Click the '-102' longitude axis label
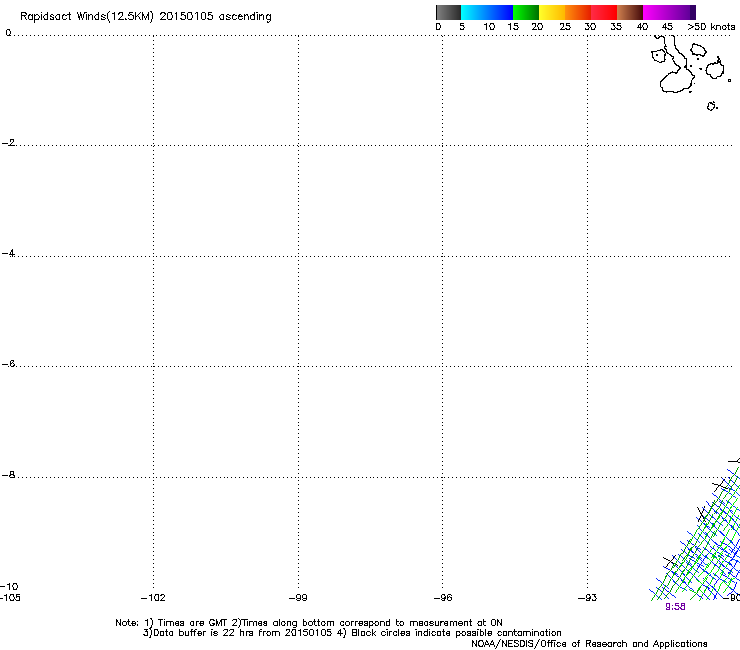 point(153,598)
